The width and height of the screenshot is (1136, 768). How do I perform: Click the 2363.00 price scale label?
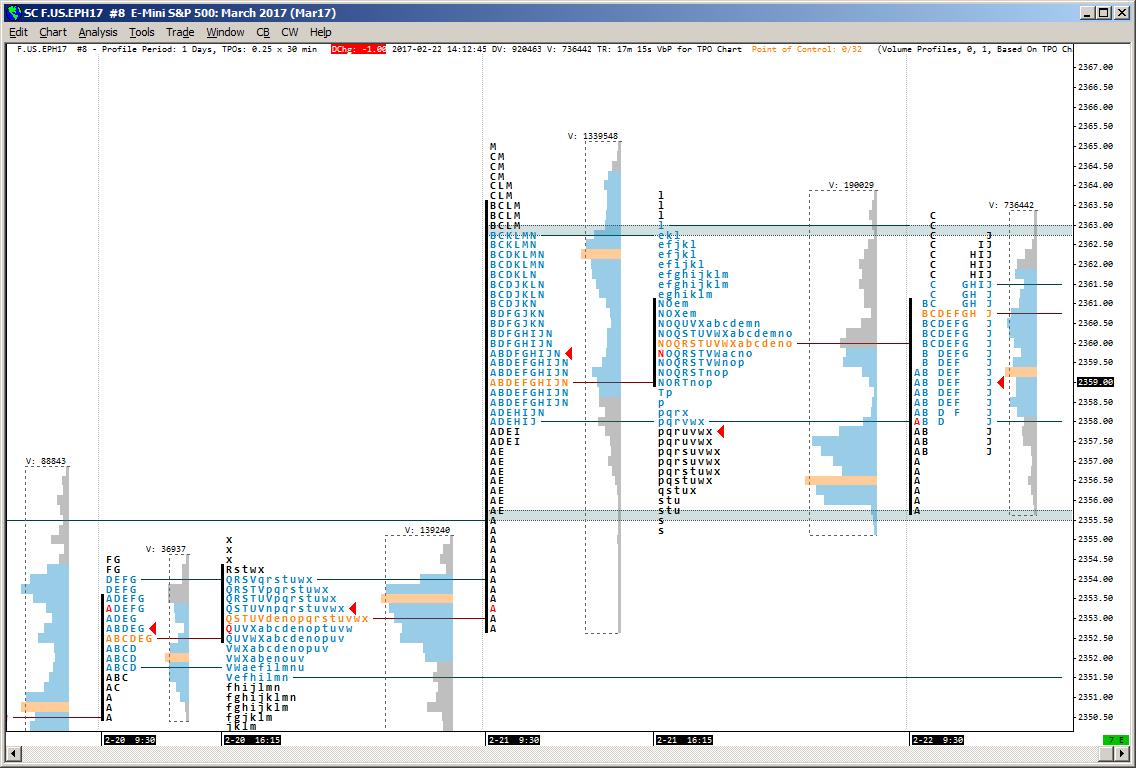pos(1096,225)
